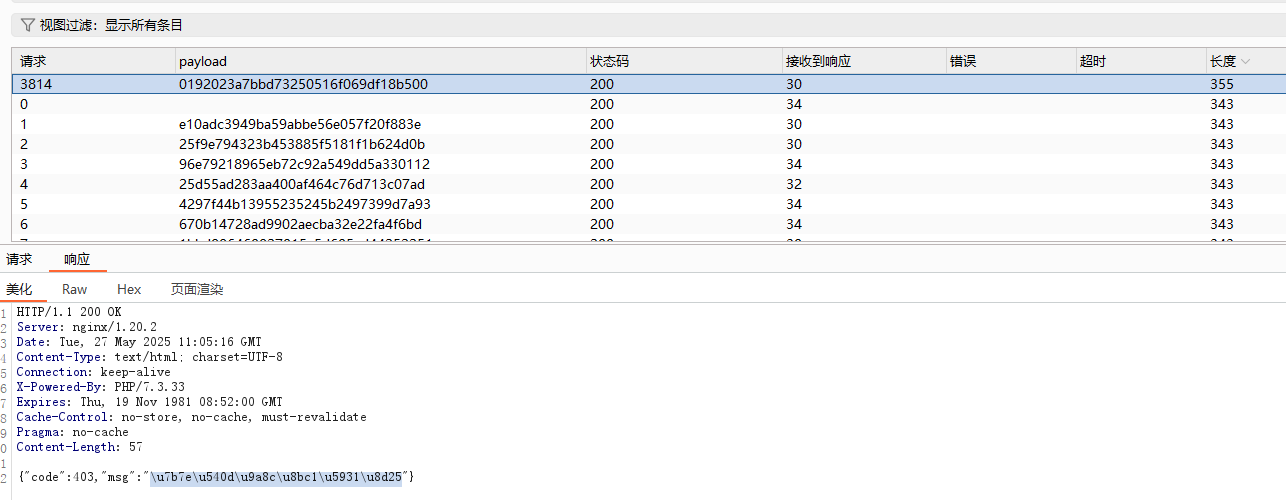Select row with payload e10adc3949ba59abbe56e057f20f883e
The image size is (1286, 500).
300,124
